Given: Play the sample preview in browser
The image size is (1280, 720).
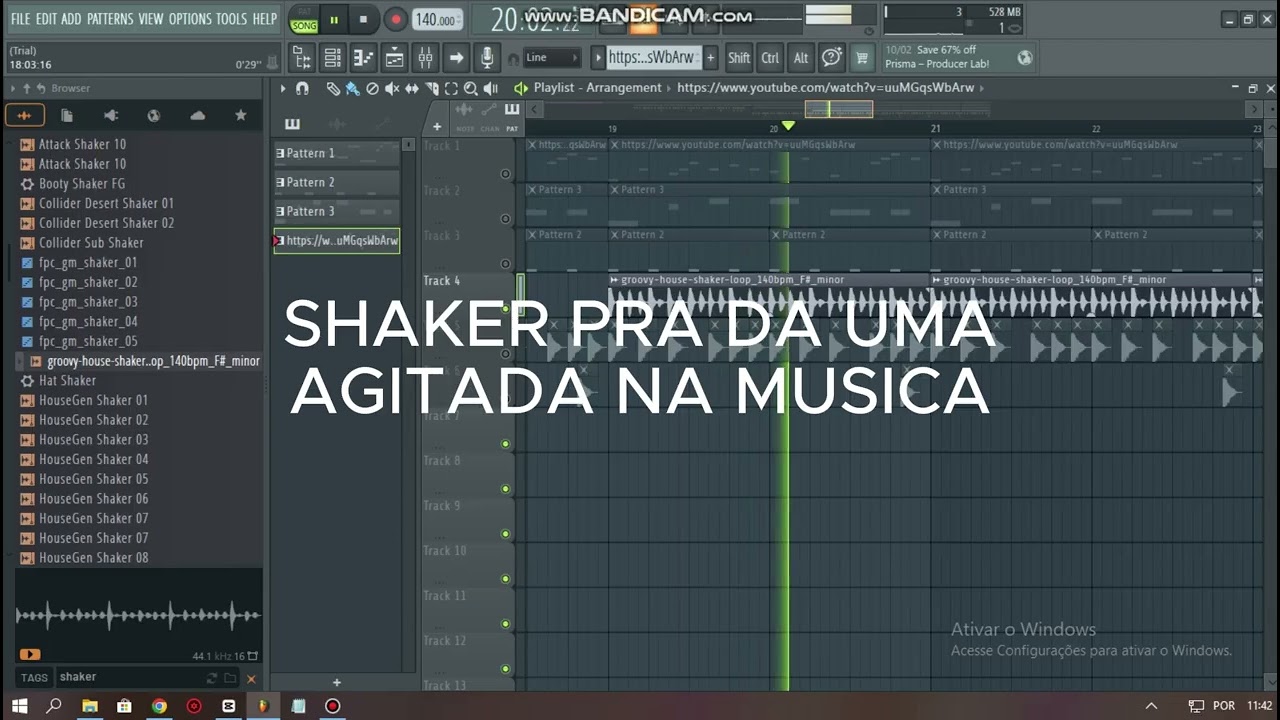Looking at the screenshot, I should pos(30,655).
